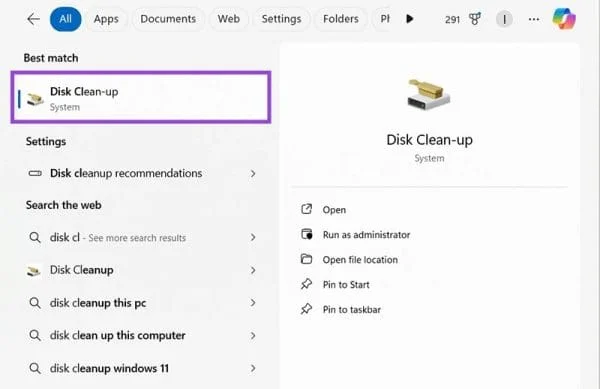
Task: Choose Open file location
Action: 360,260
